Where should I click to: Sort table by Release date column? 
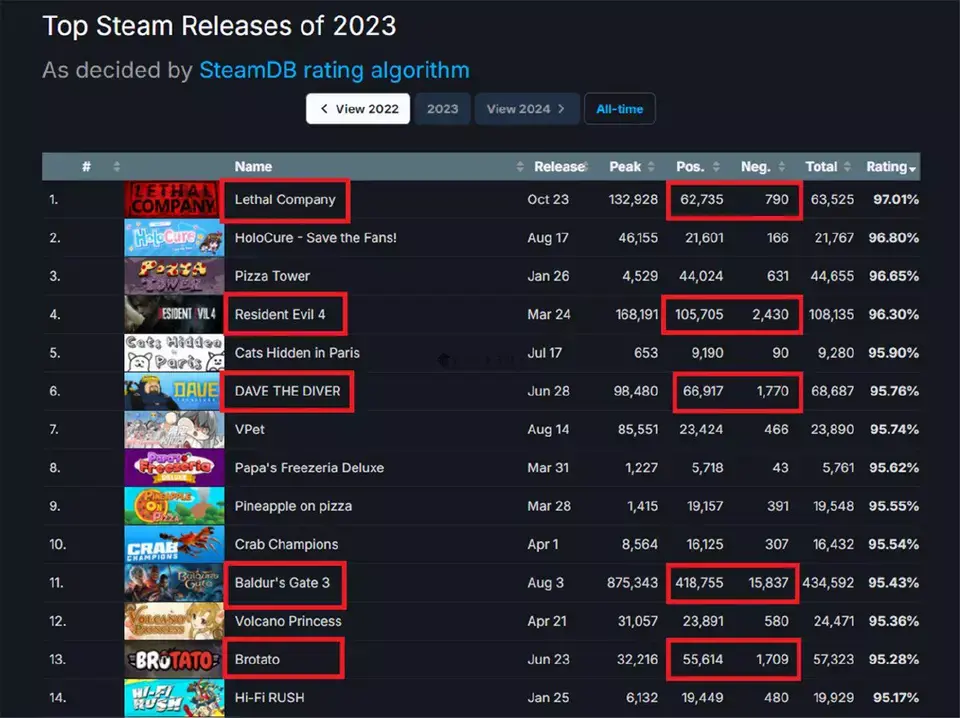tap(560, 166)
